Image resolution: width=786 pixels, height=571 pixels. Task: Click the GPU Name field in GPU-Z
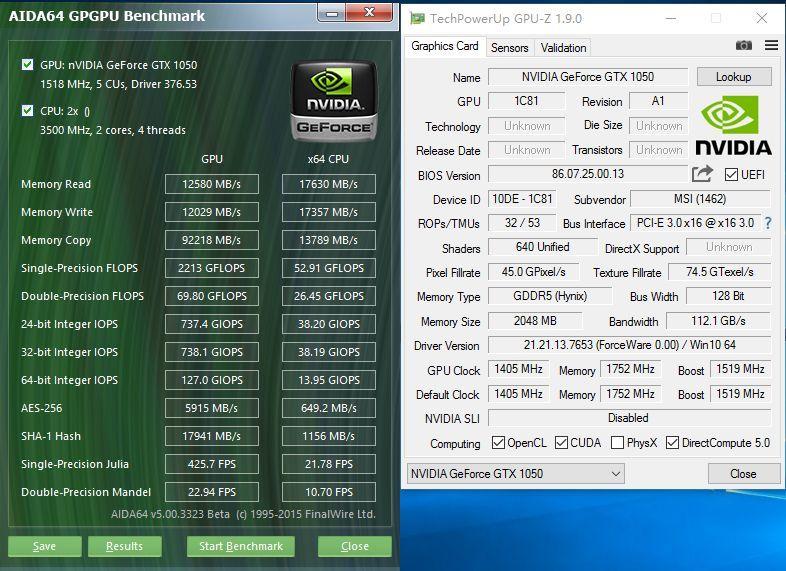pyautogui.click(x=588, y=77)
